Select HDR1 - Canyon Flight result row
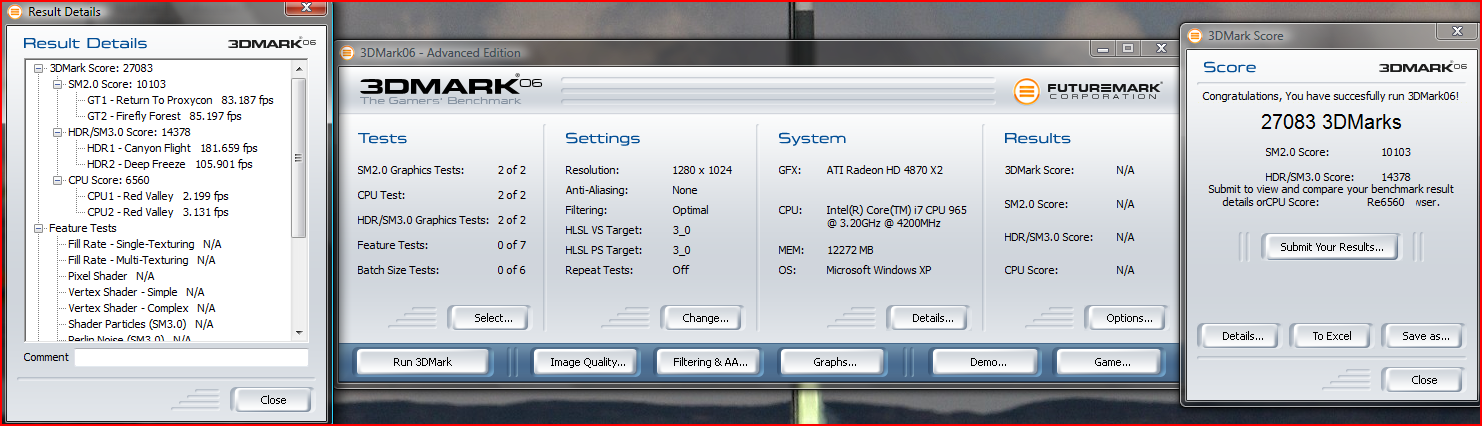 coord(172,148)
